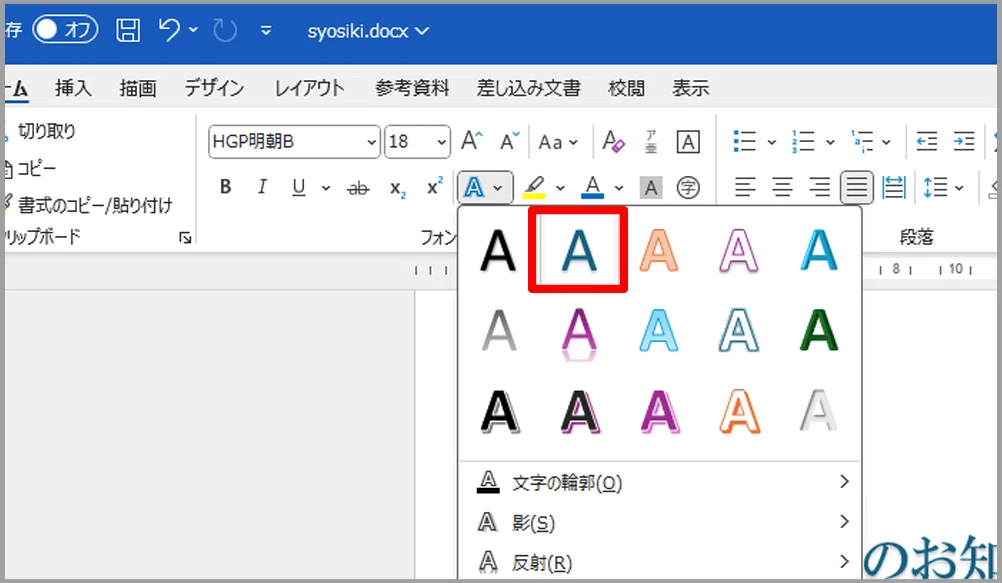The image size is (1002, 583).
Task: Click the Character Border icon
Action: point(688,142)
